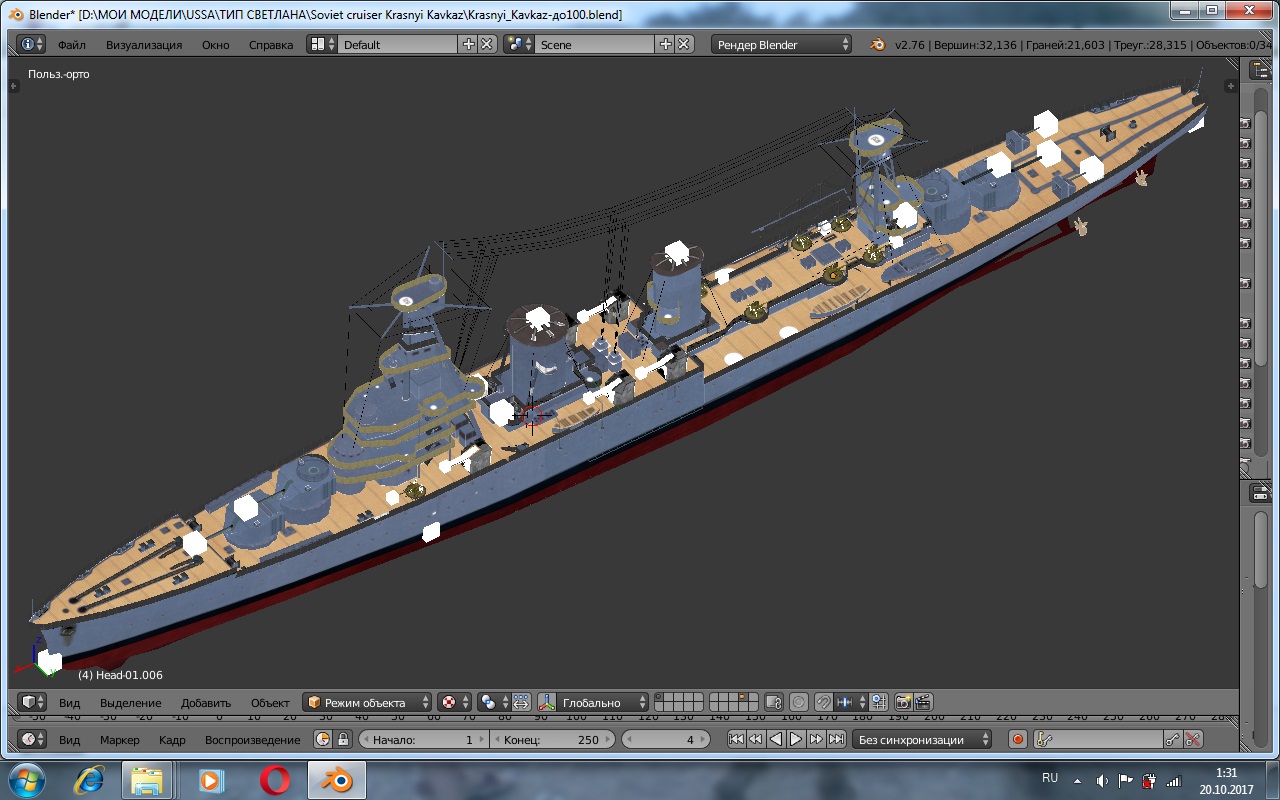This screenshot has width=1280, height=800.
Task: Click the Добавить button in 3D view header
Action: (206, 703)
